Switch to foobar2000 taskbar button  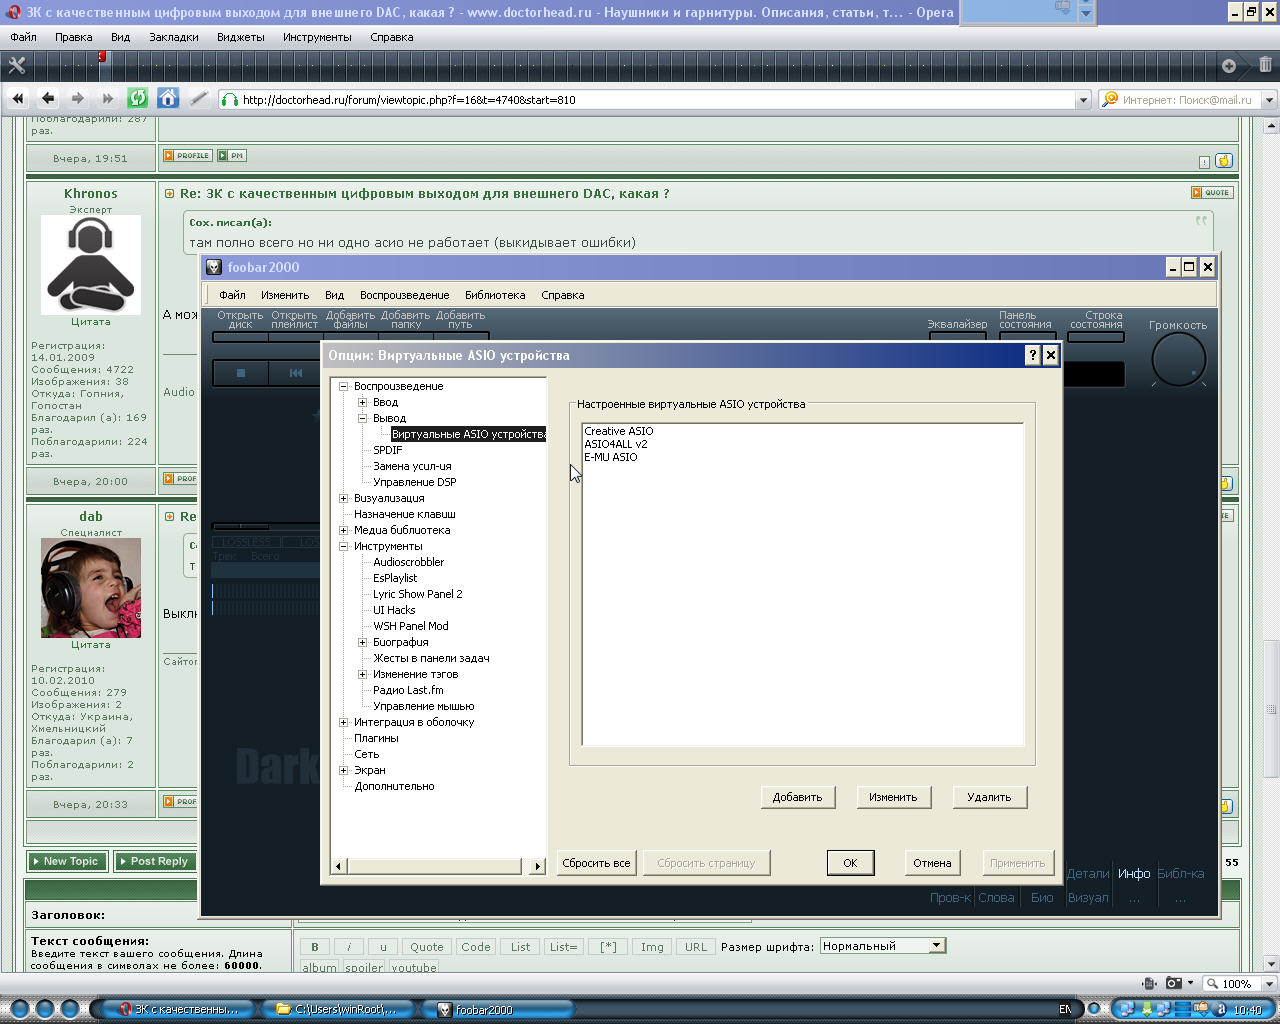(x=497, y=1009)
